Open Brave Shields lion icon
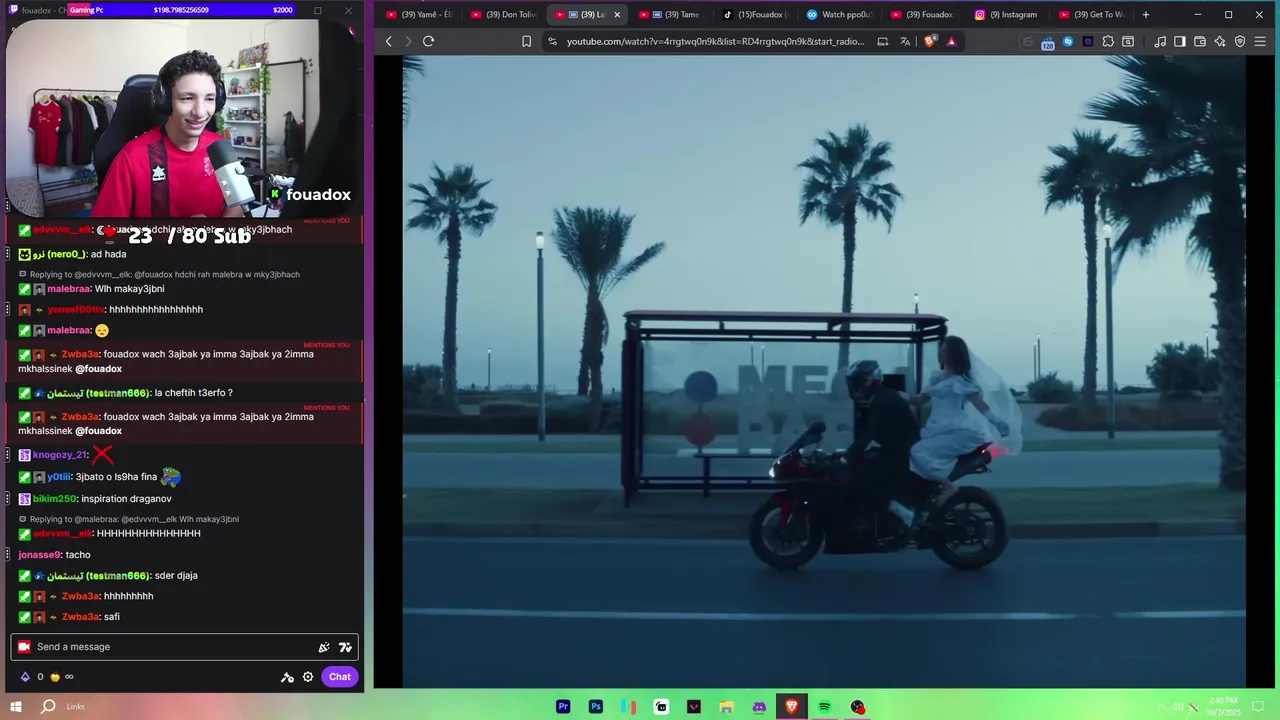 click(930, 41)
